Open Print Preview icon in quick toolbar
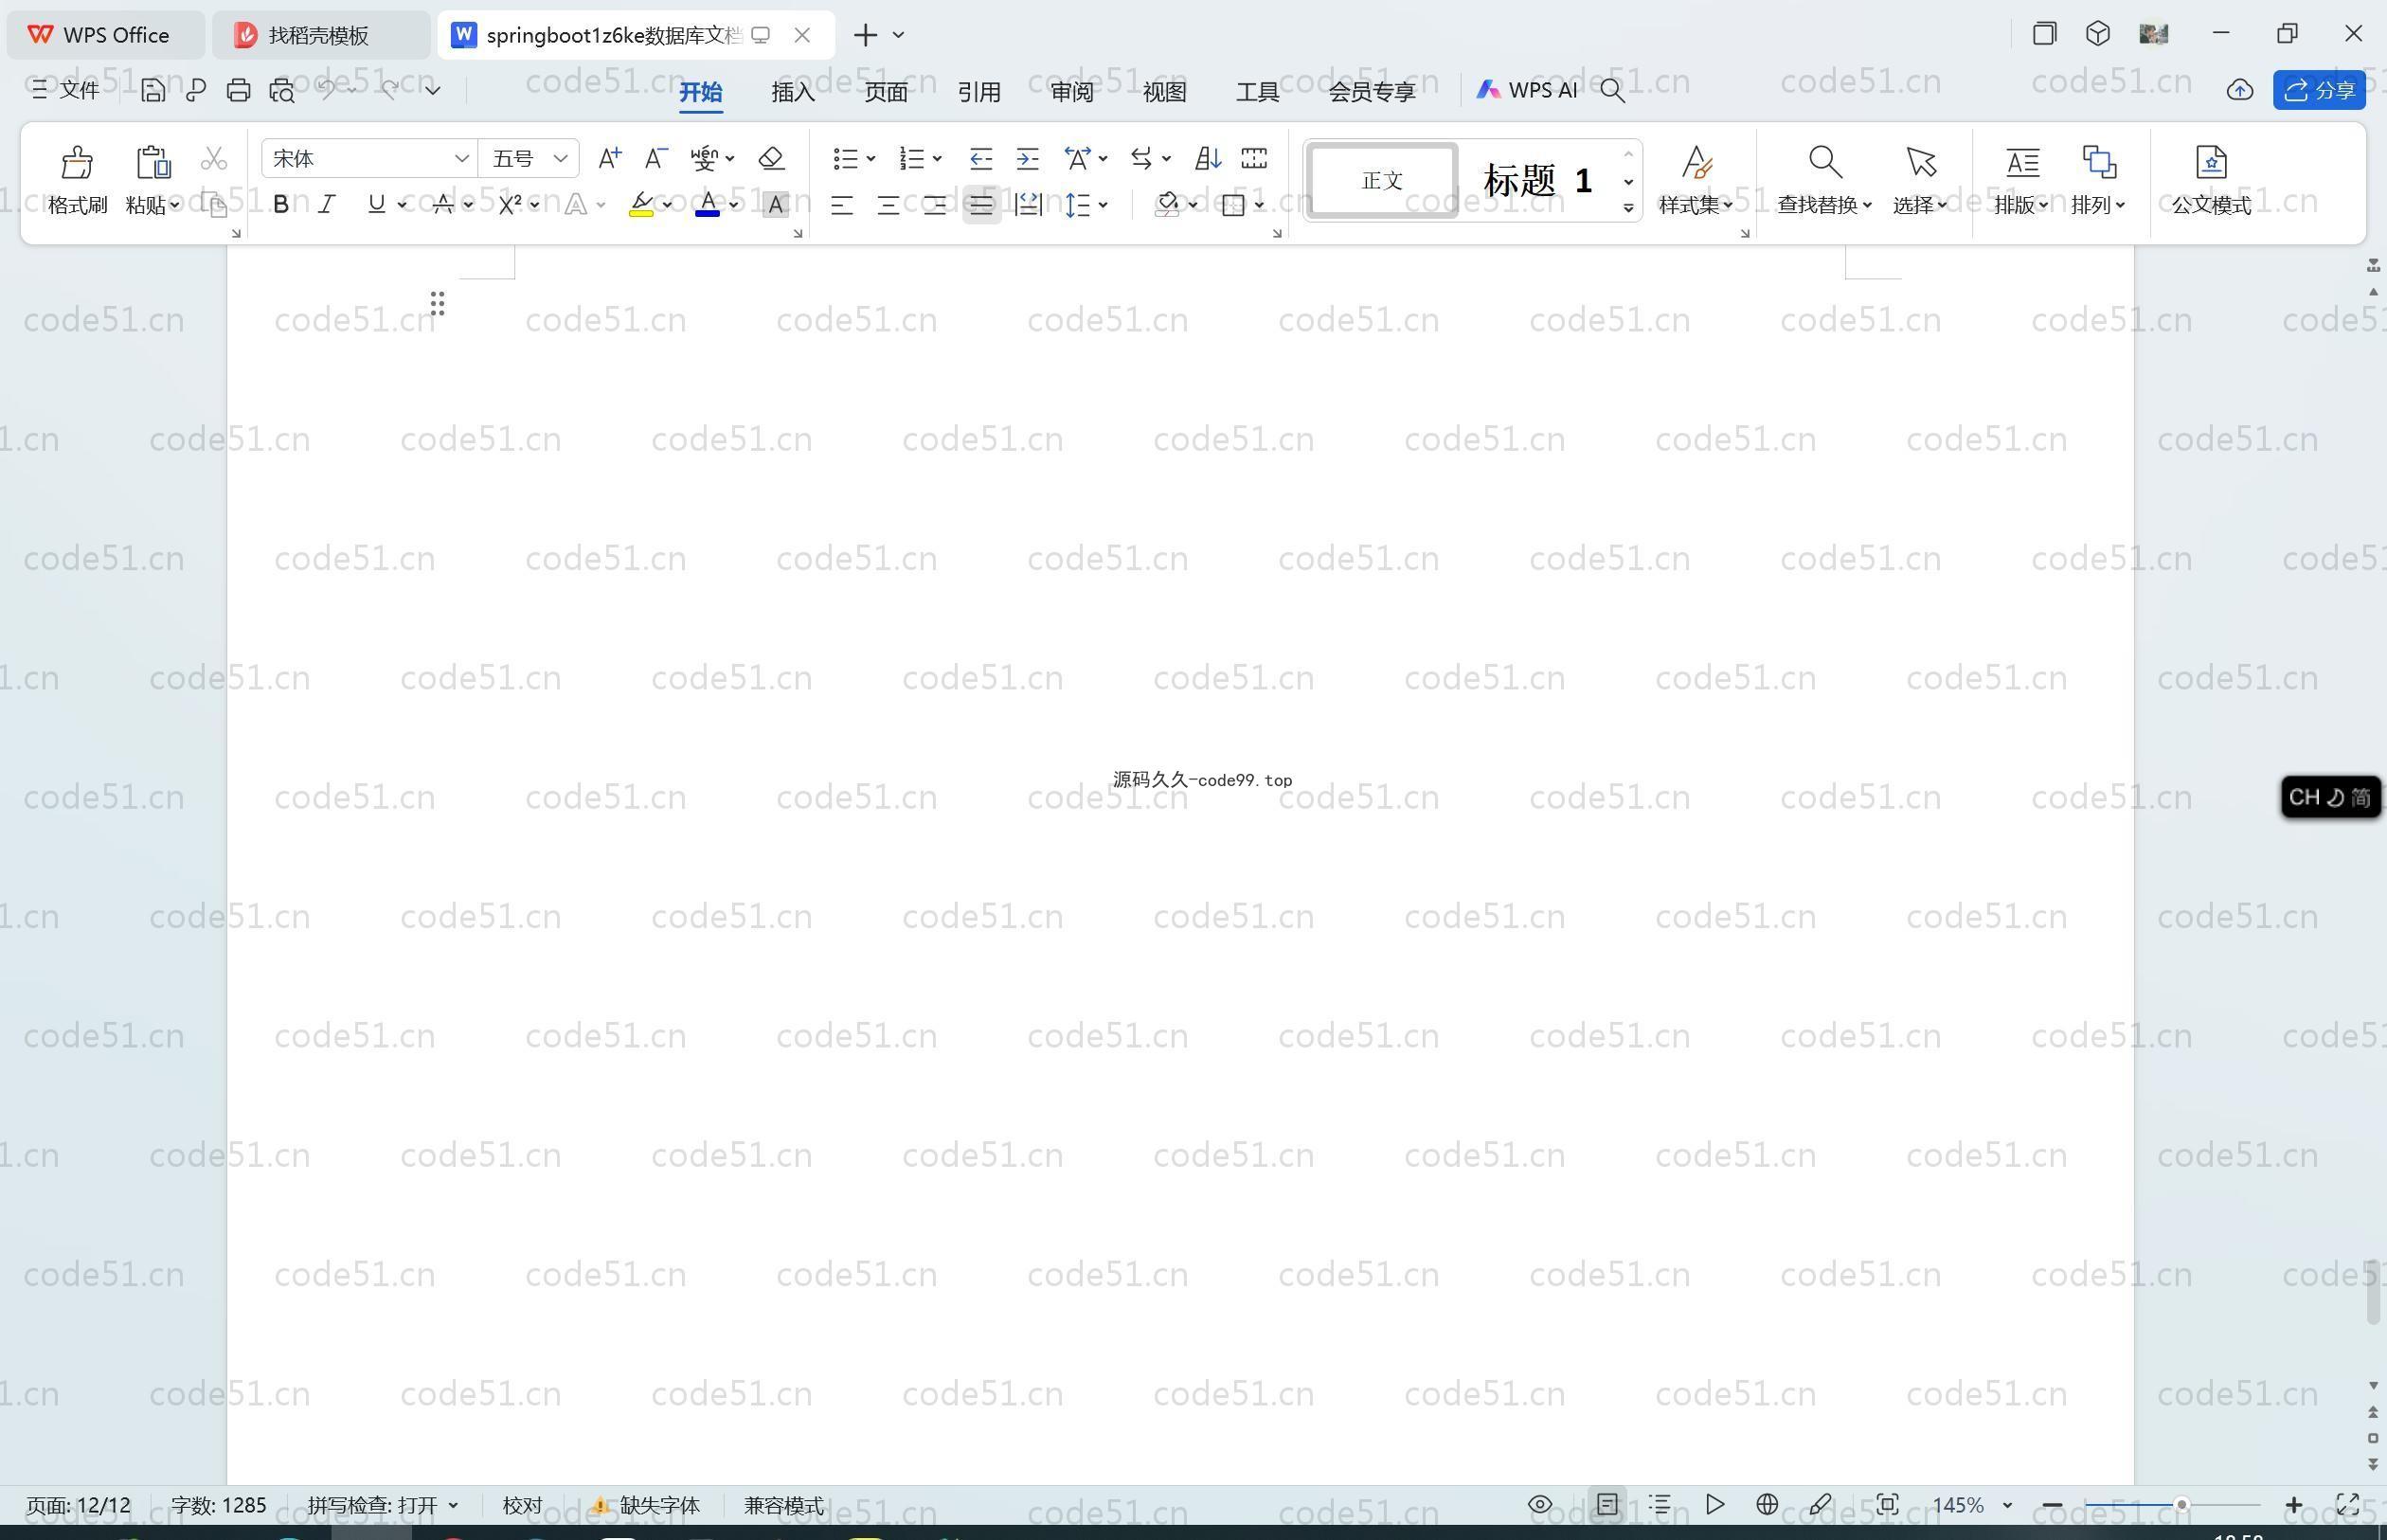 [x=282, y=90]
